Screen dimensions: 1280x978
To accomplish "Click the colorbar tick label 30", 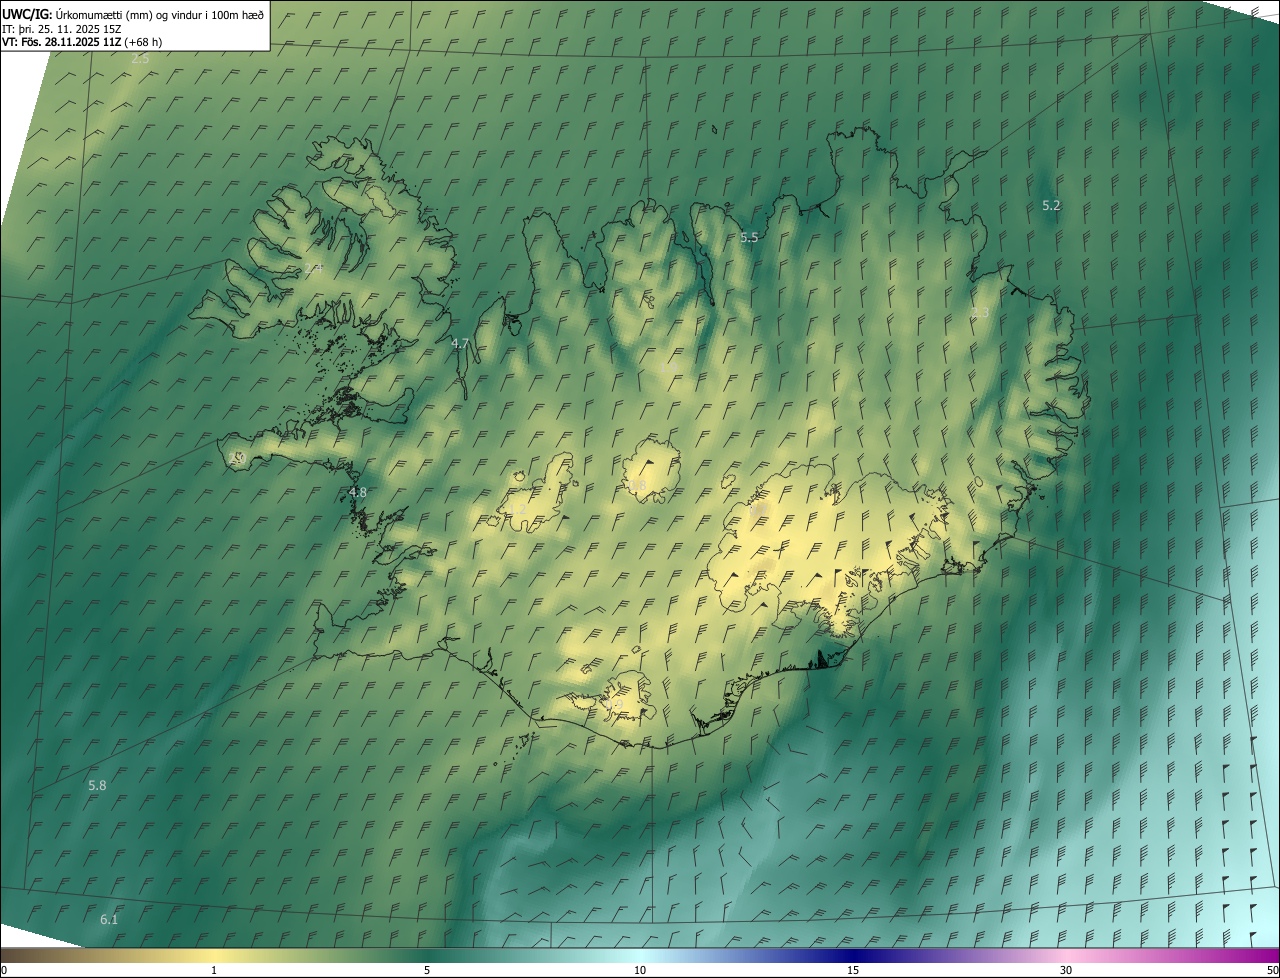I will tap(1066, 970).
